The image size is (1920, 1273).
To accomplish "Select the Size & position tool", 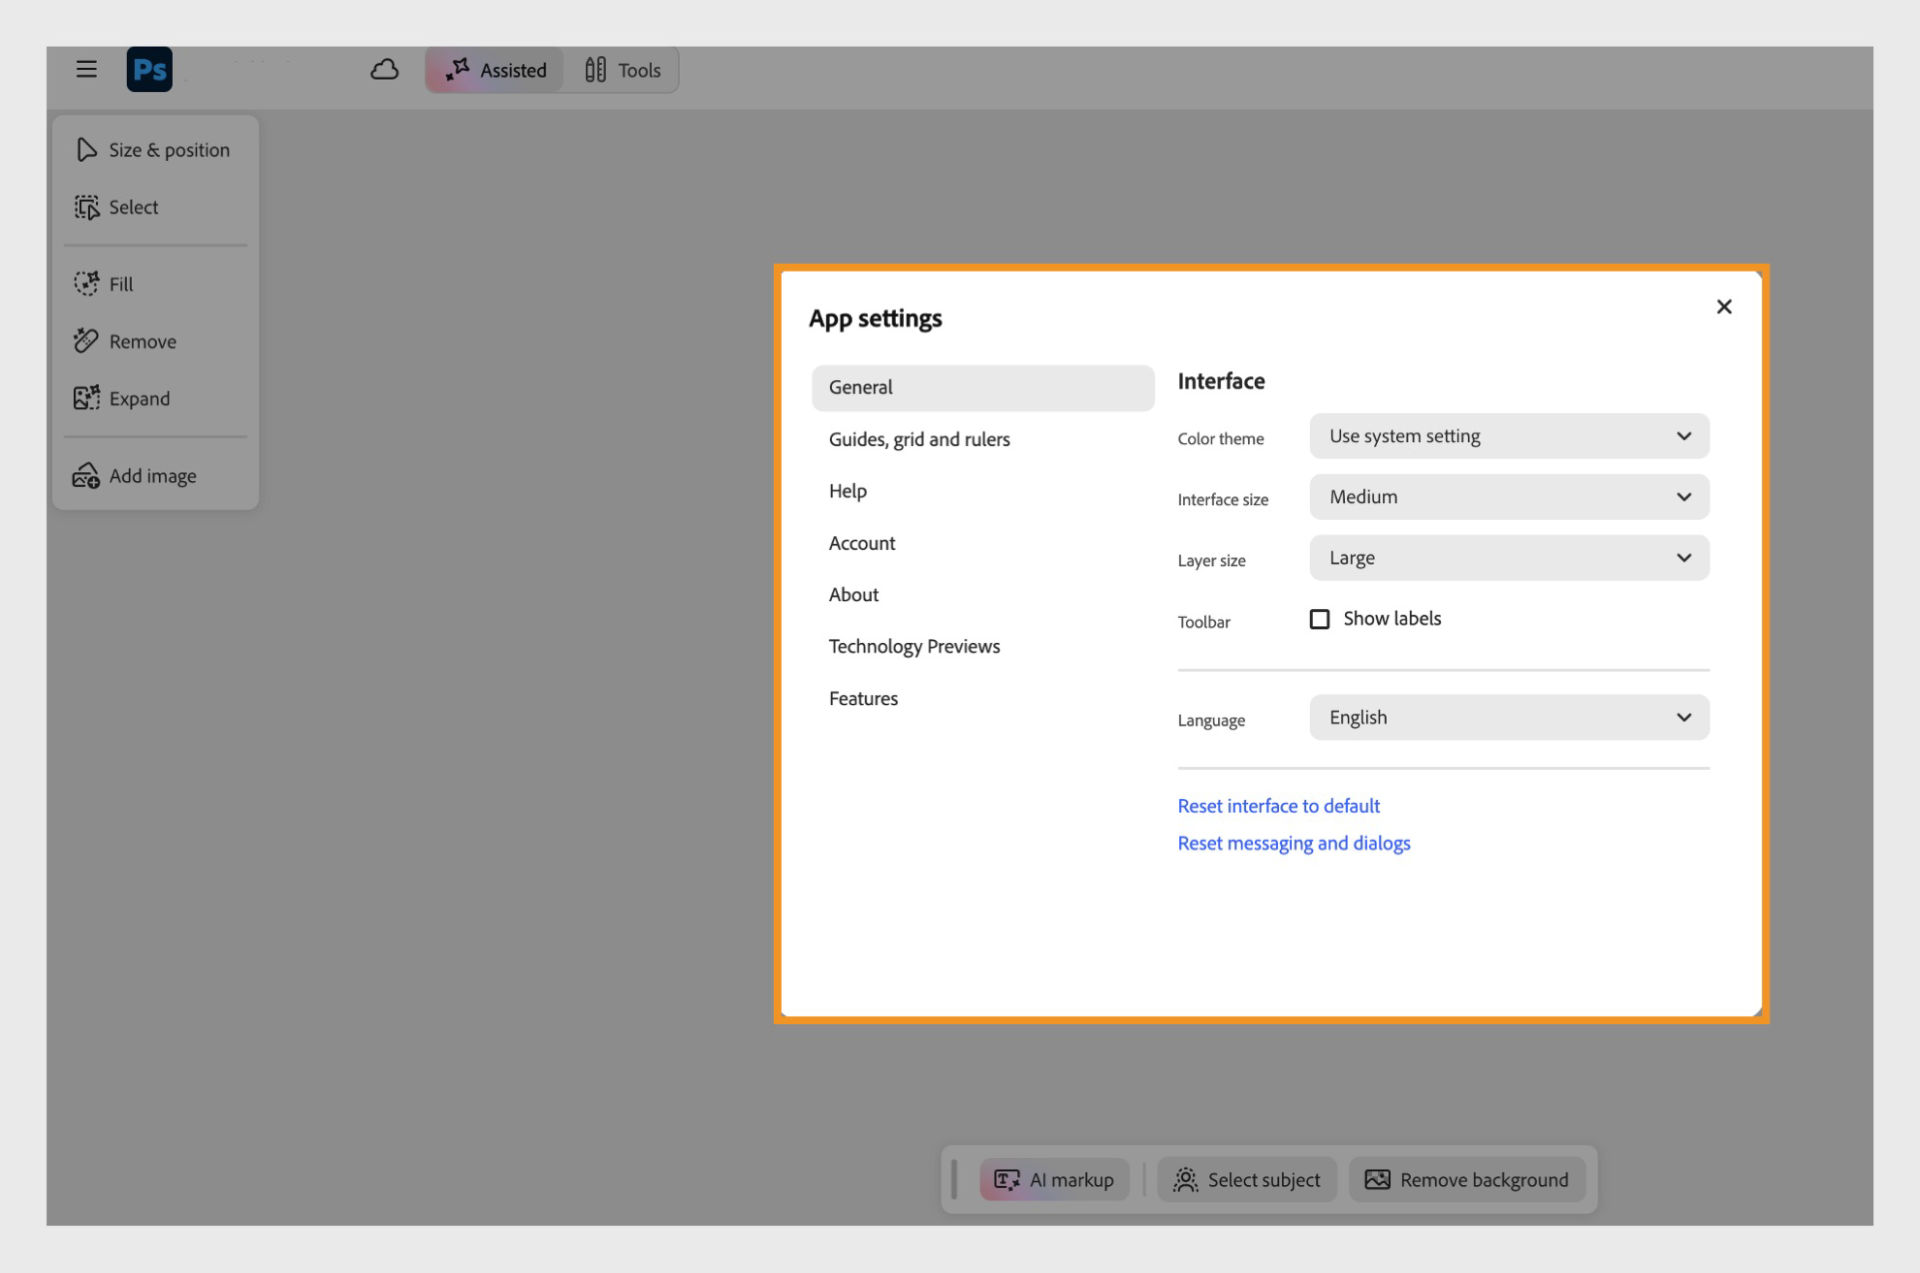I will (154, 150).
